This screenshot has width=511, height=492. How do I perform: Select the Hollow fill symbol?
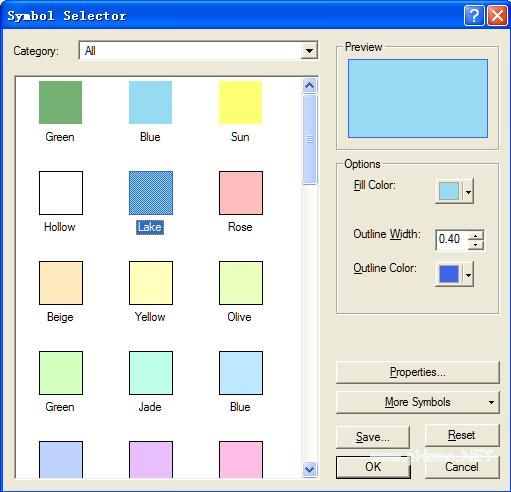[x=61, y=193]
